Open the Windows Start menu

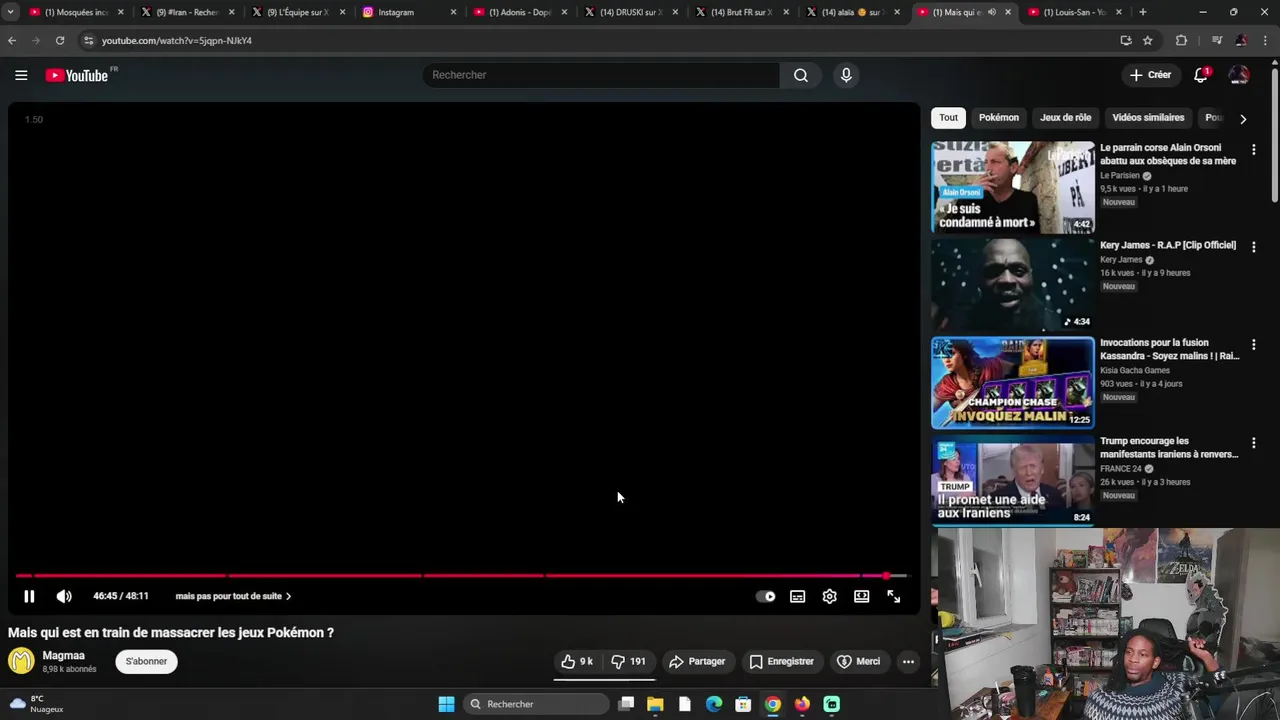tap(446, 704)
